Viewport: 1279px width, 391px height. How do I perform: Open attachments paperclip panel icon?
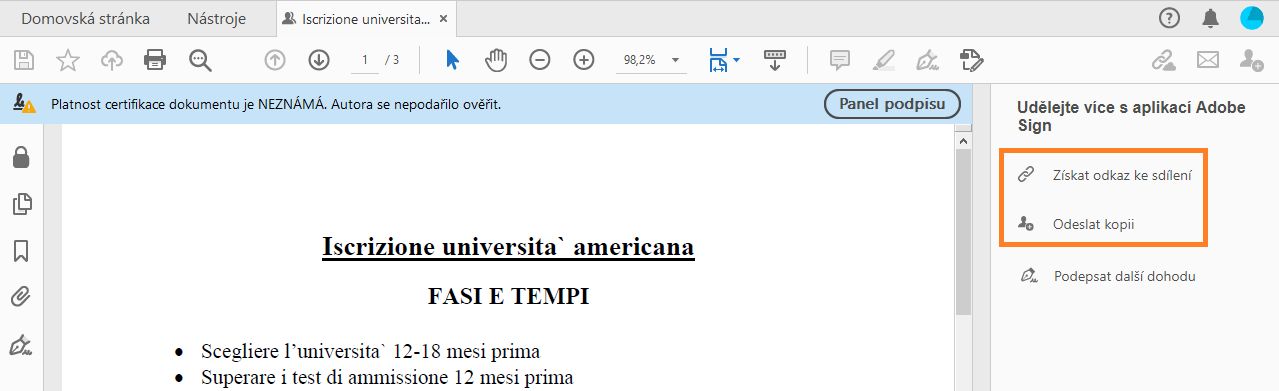(x=20, y=297)
